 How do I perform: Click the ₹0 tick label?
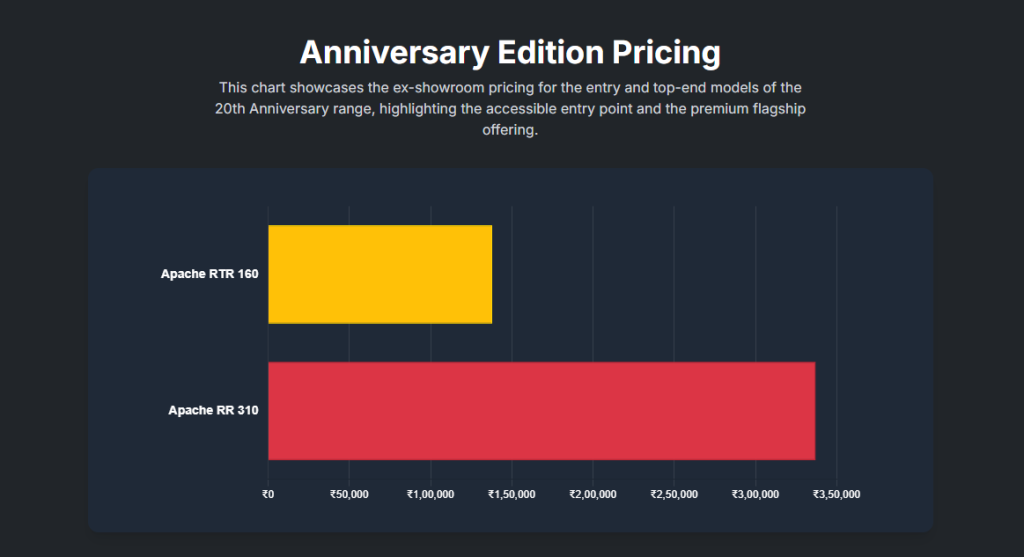(x=268, y=494)
